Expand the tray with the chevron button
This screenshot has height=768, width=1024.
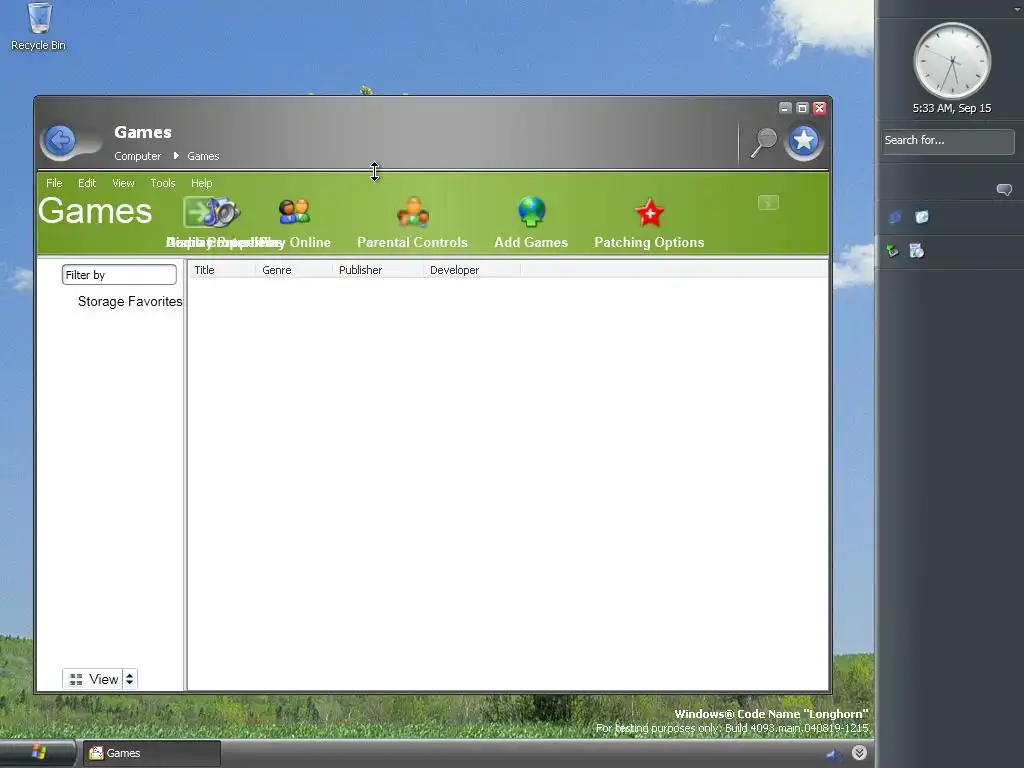(x=859, y=753)
